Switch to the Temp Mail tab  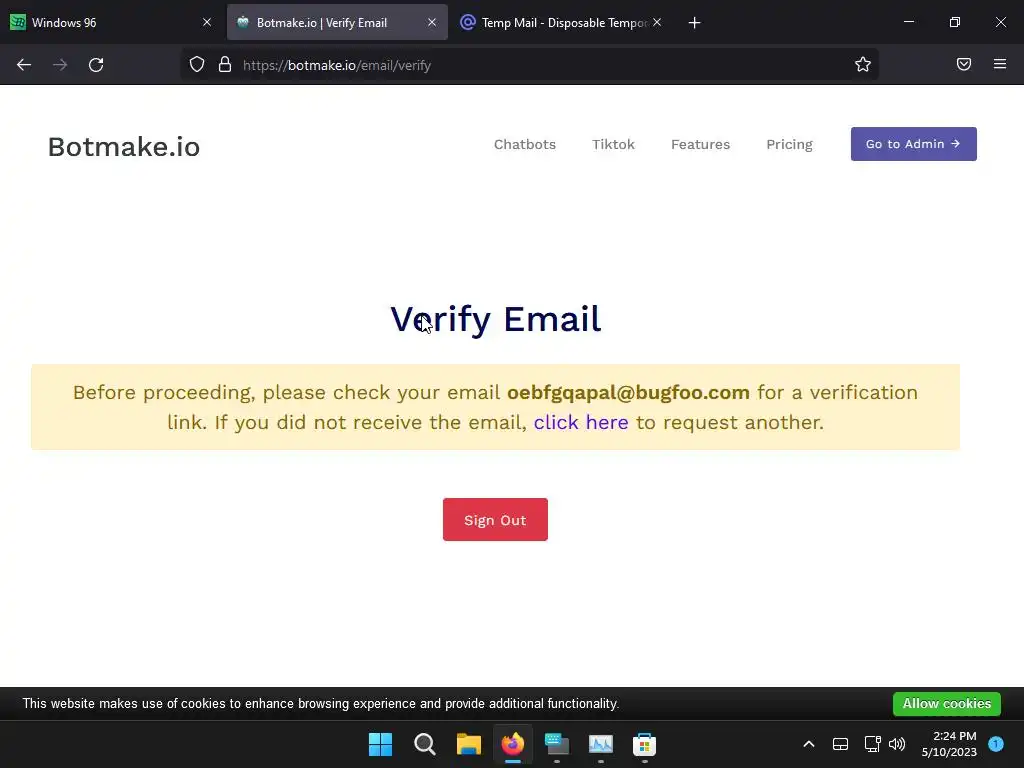click(560, 22)
